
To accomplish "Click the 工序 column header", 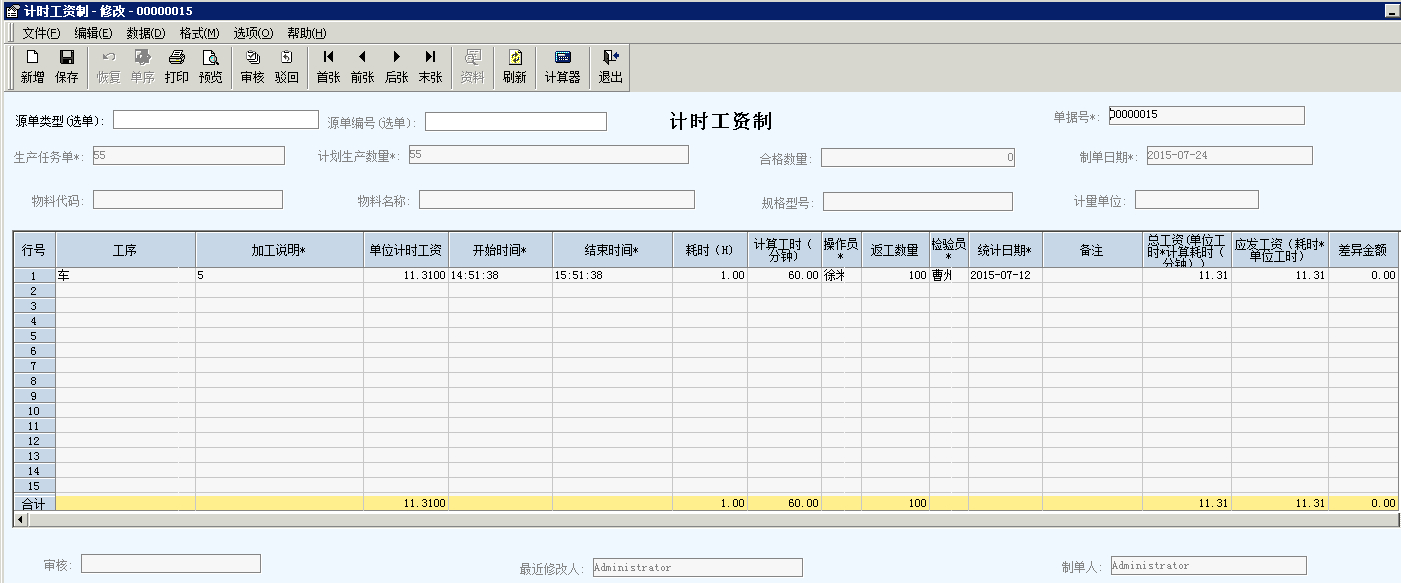I will [x=125, y=250].
